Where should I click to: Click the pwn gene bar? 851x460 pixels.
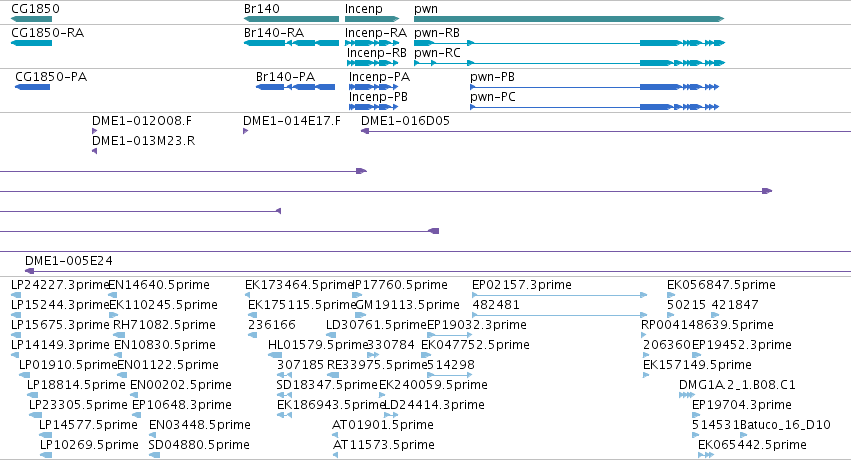569,19
